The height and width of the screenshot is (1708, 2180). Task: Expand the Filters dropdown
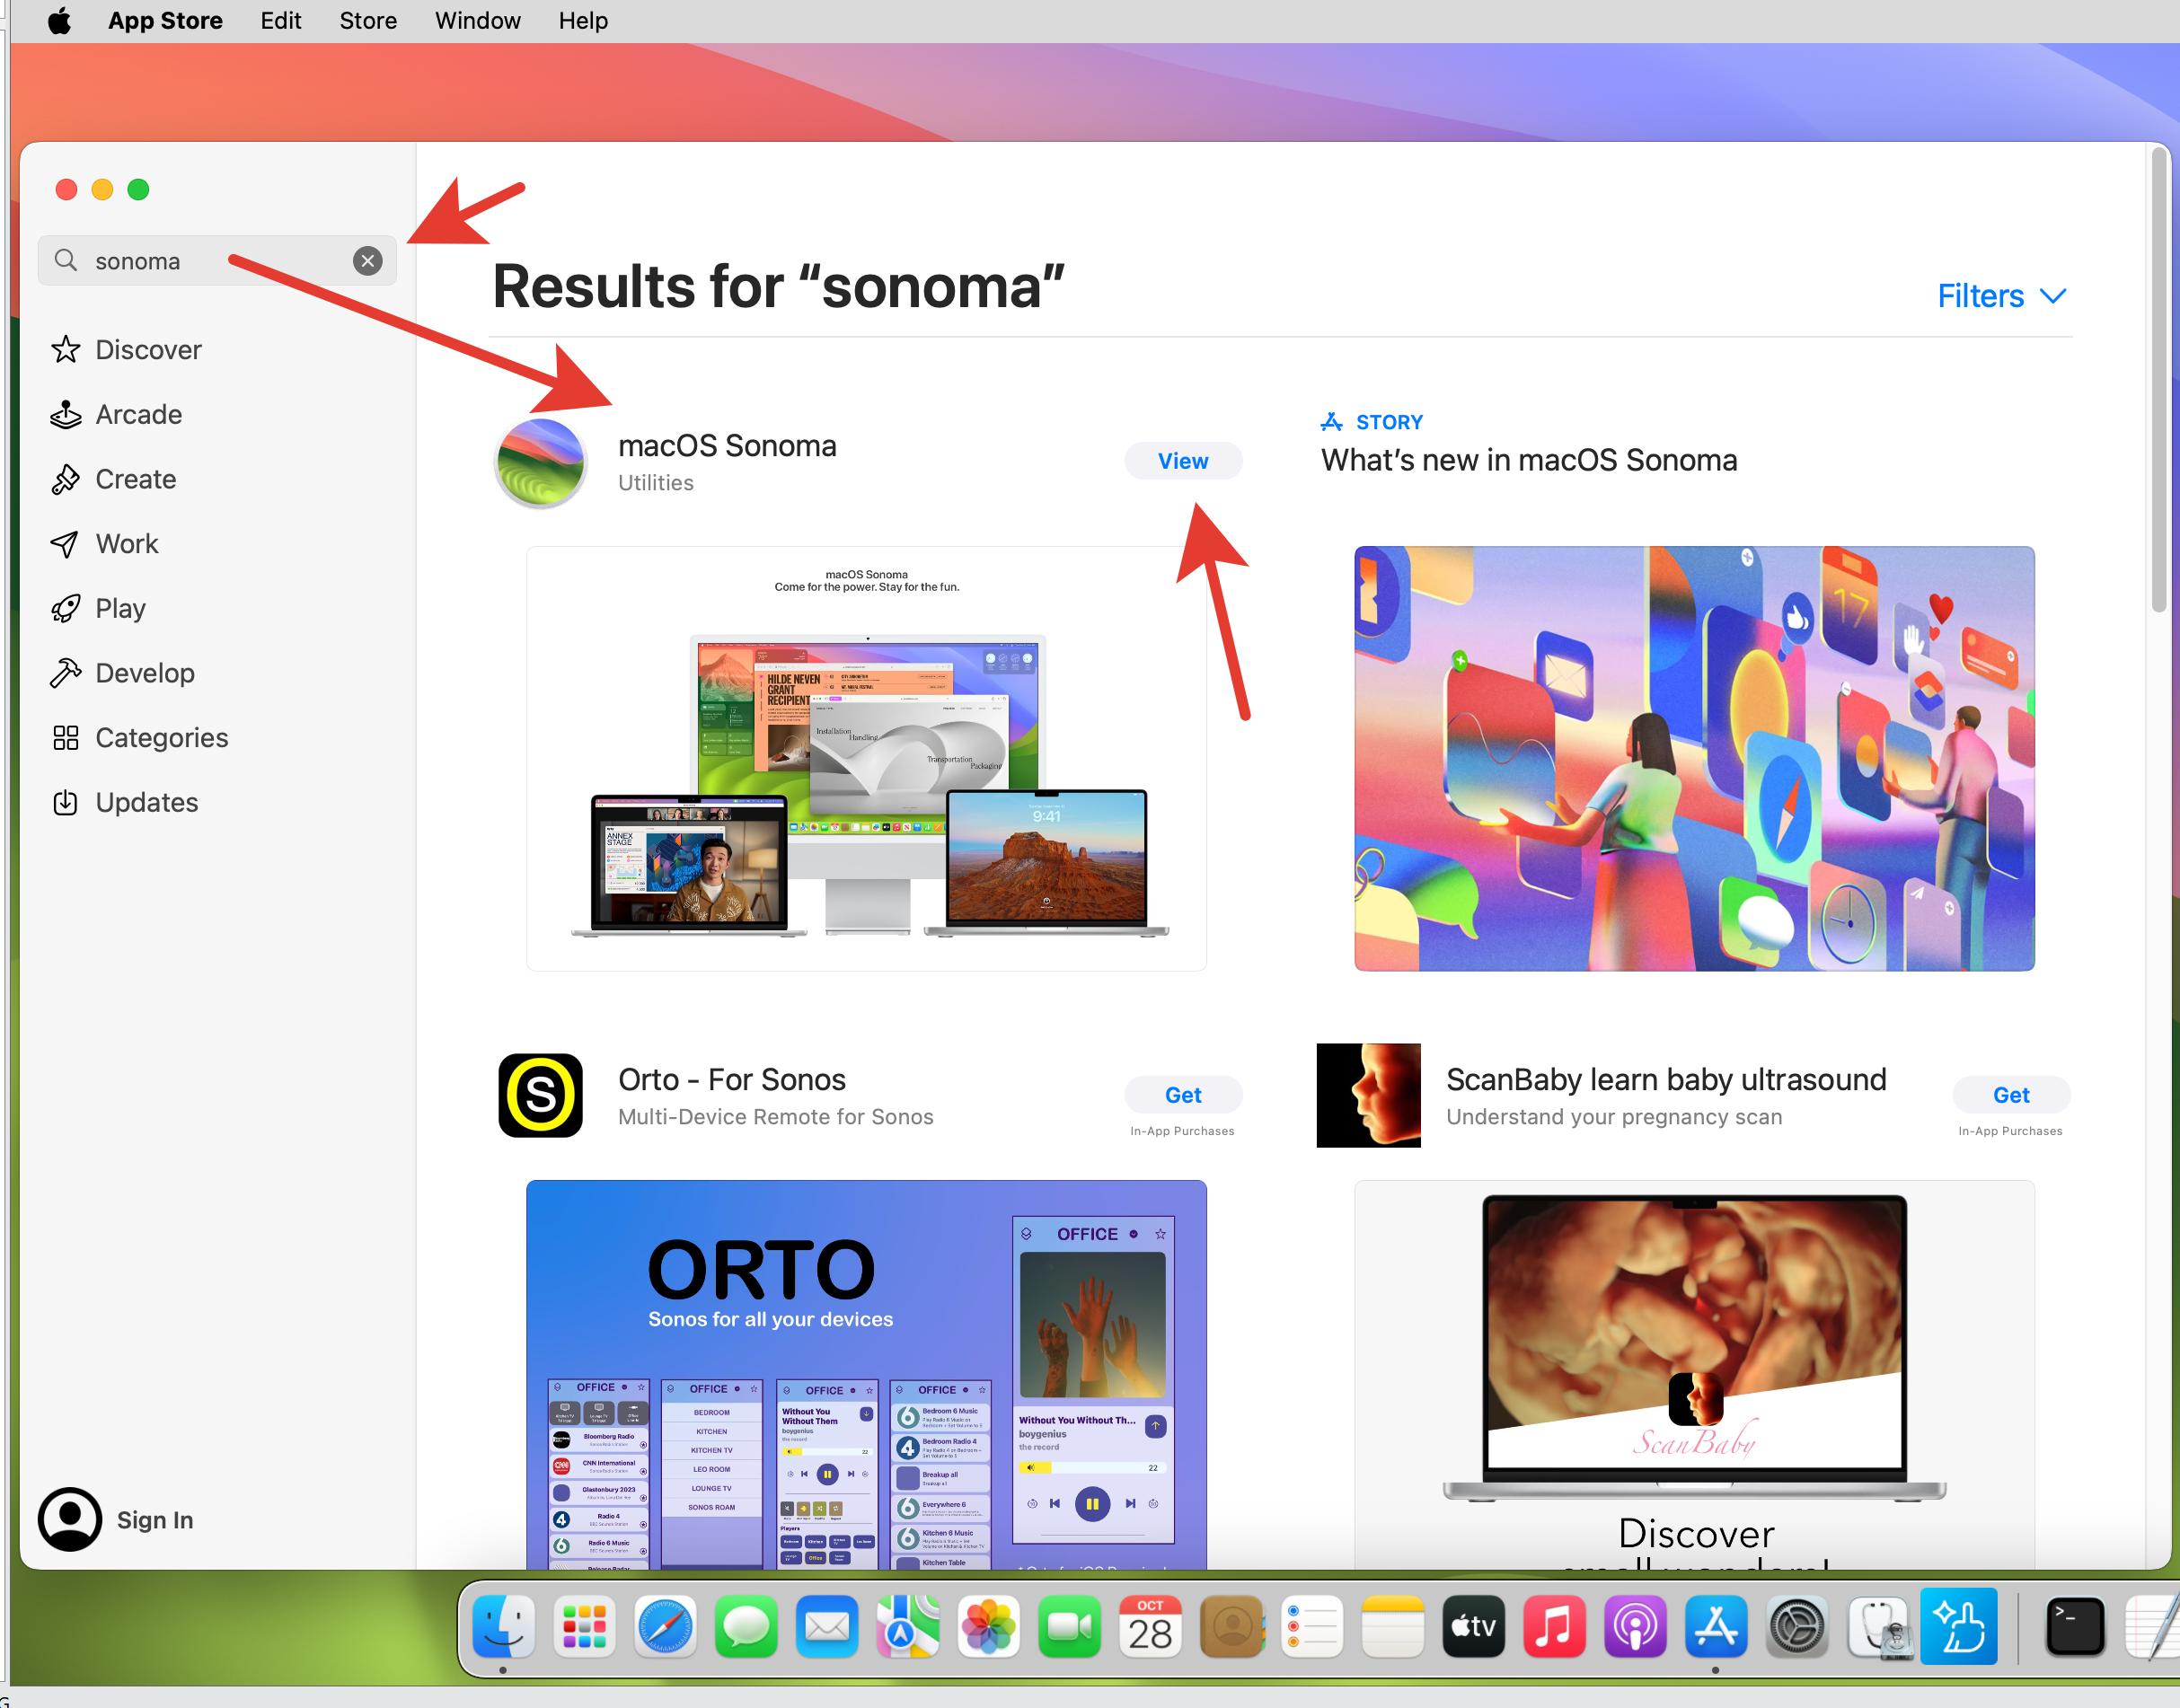[2001, 296]
